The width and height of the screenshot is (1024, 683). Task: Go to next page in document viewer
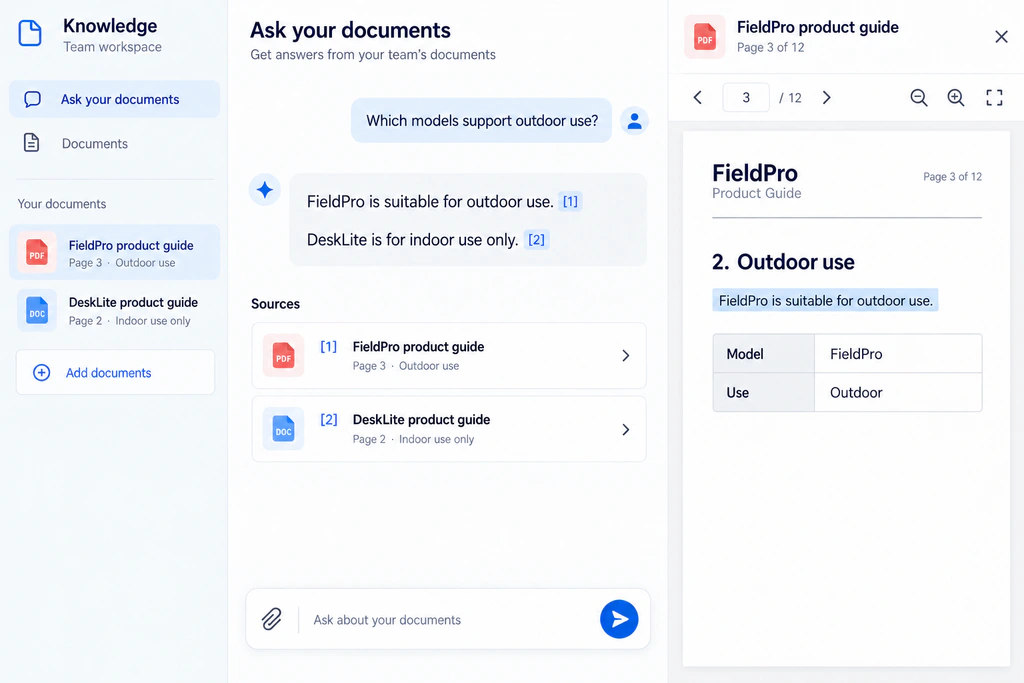pyautogui.click(x=826, y=98)
